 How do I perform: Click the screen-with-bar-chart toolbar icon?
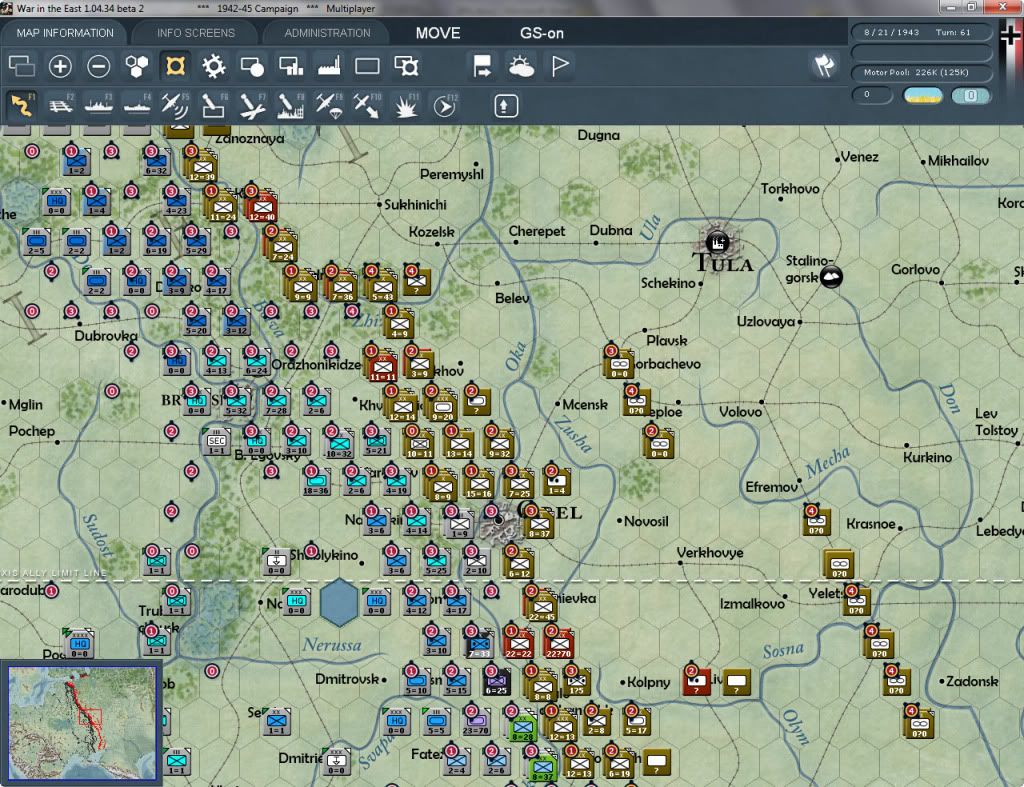(291, 66)
